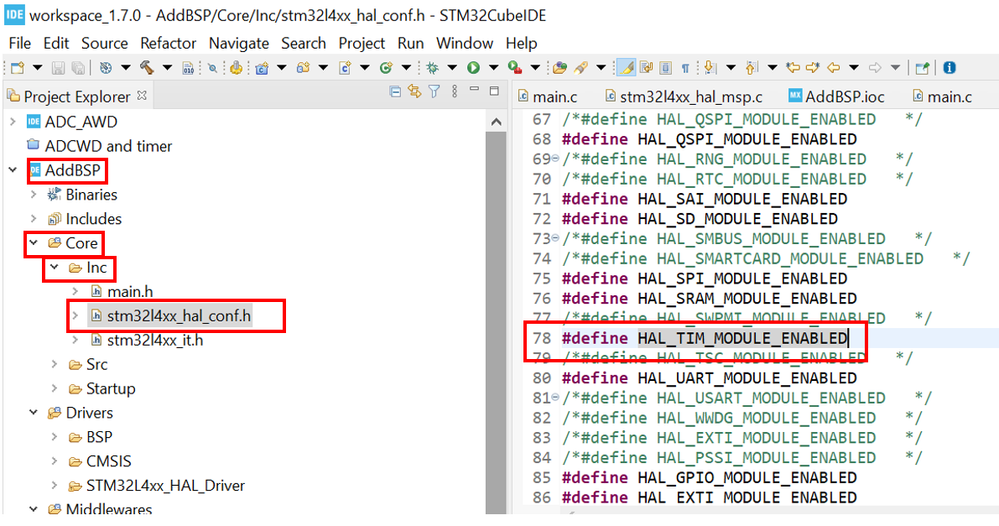Collapse the AddBSP project node
This screenshot has width=999, height=526.
tap(13, 170)
